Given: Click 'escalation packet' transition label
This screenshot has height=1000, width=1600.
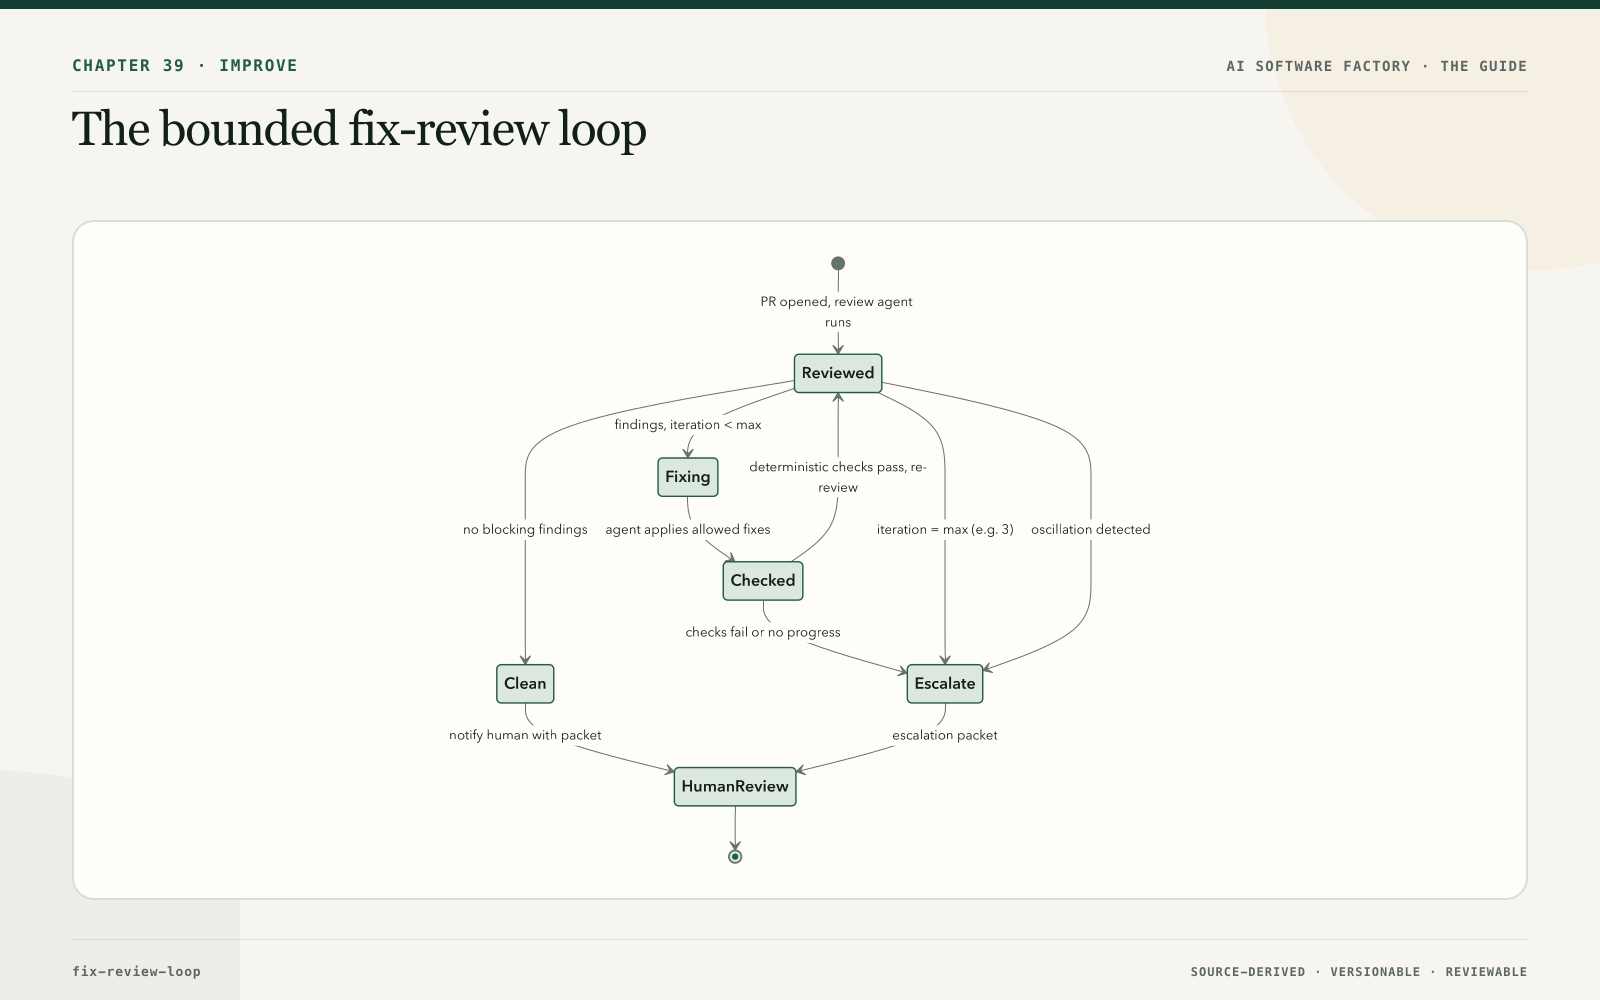Looking at the screenshot, I should (945, 735).
